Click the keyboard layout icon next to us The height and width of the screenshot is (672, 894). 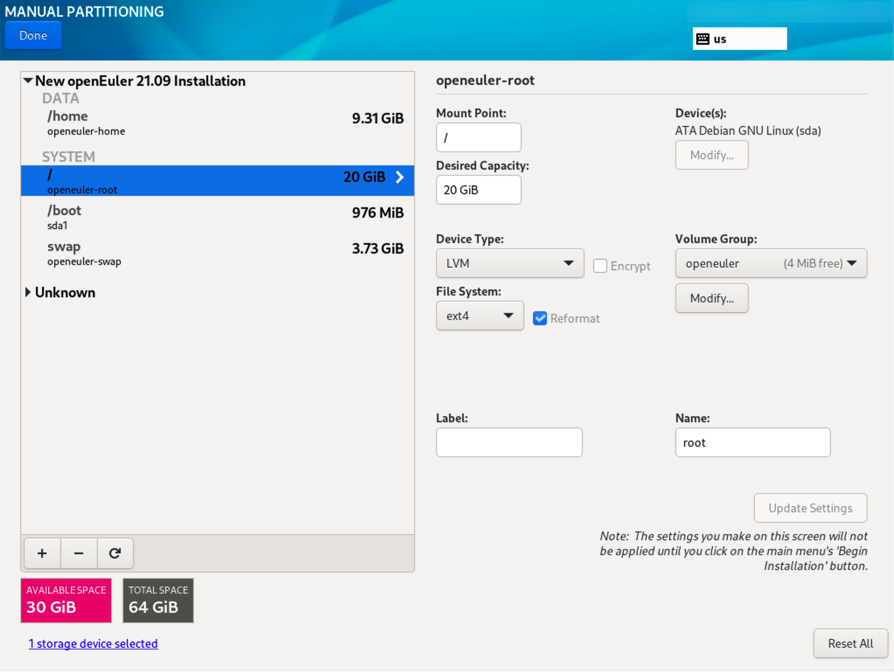click(x=703, y=39)
